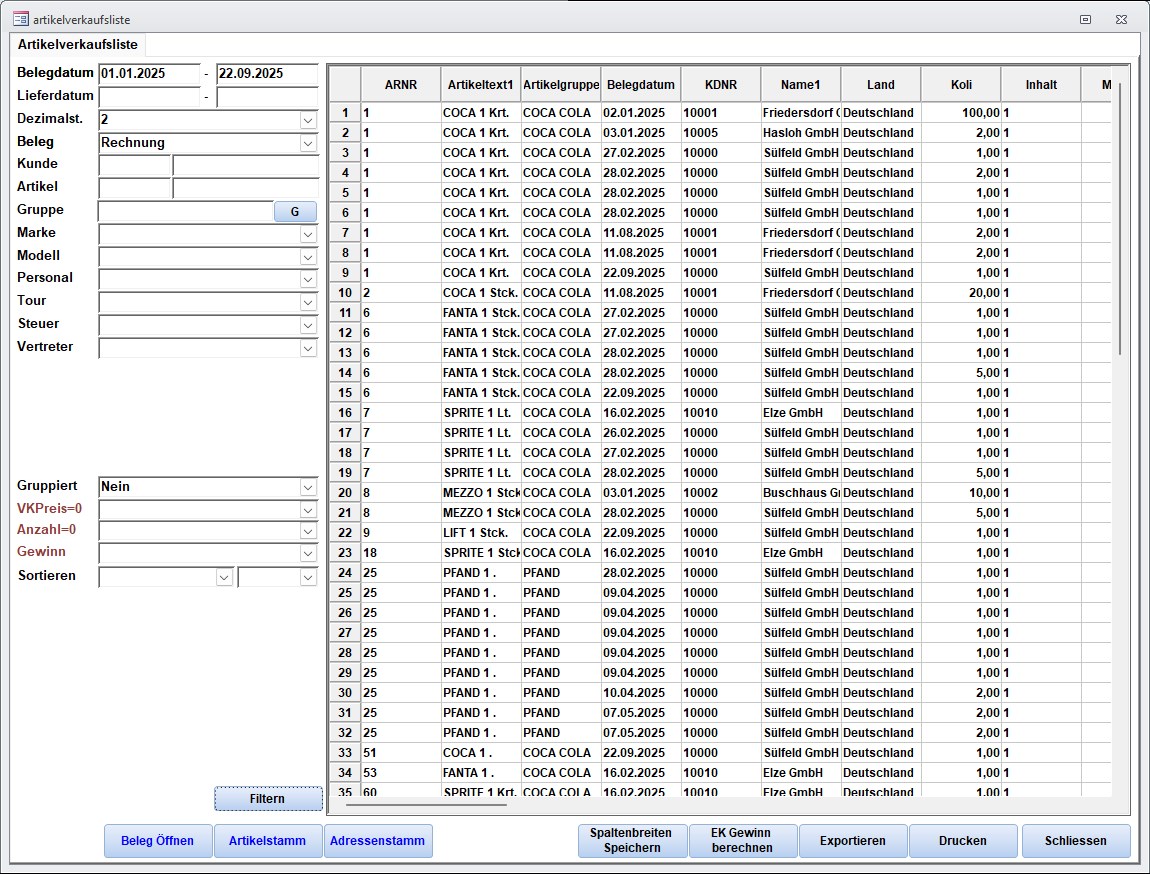Click the Drucken button
The width and height of the screenshot is (1150, 874).
click(962, 841)
